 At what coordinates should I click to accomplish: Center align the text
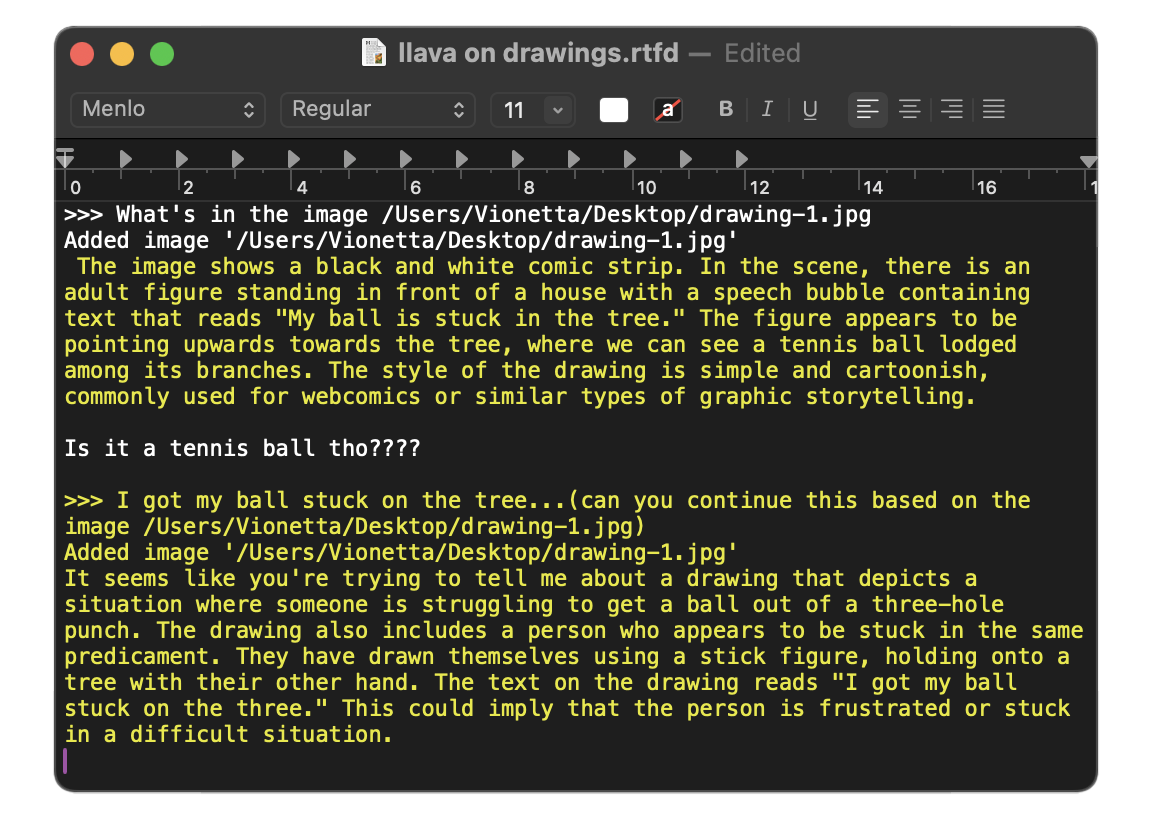point(909,110)
